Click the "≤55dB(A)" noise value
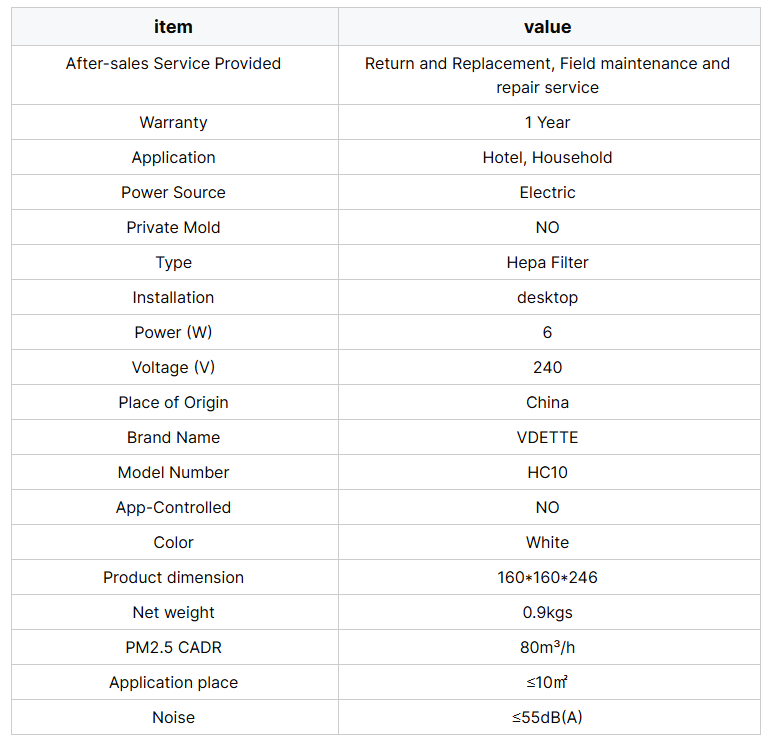This screenshot has height=745, width=765. coord(547,717)
